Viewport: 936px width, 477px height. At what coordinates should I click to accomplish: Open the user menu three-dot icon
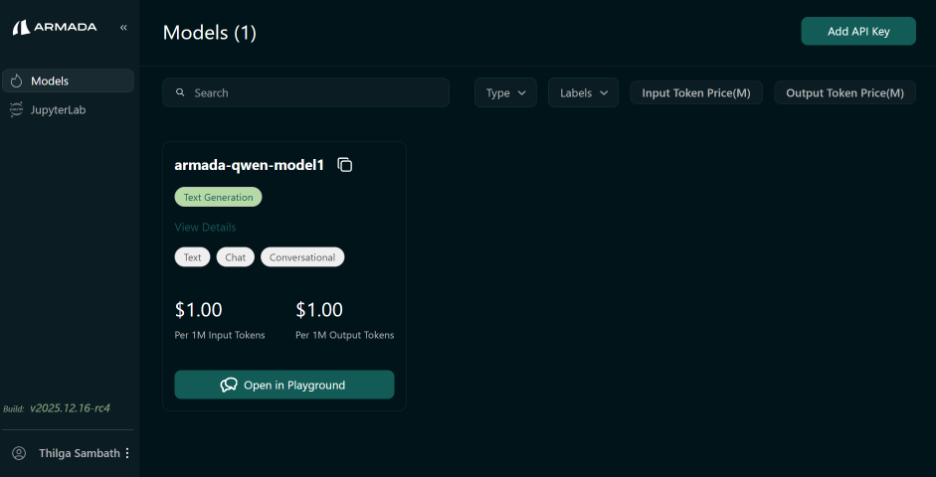tap(127, 453)
